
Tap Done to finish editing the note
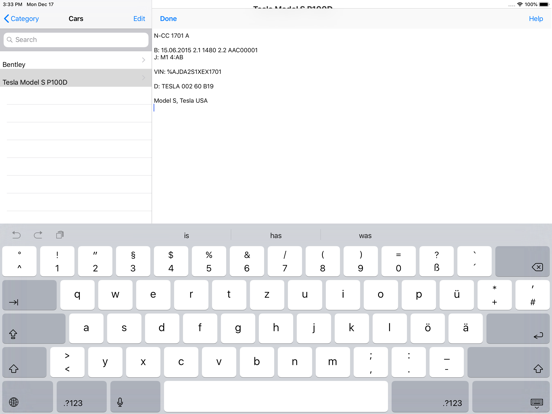(168, 19)
